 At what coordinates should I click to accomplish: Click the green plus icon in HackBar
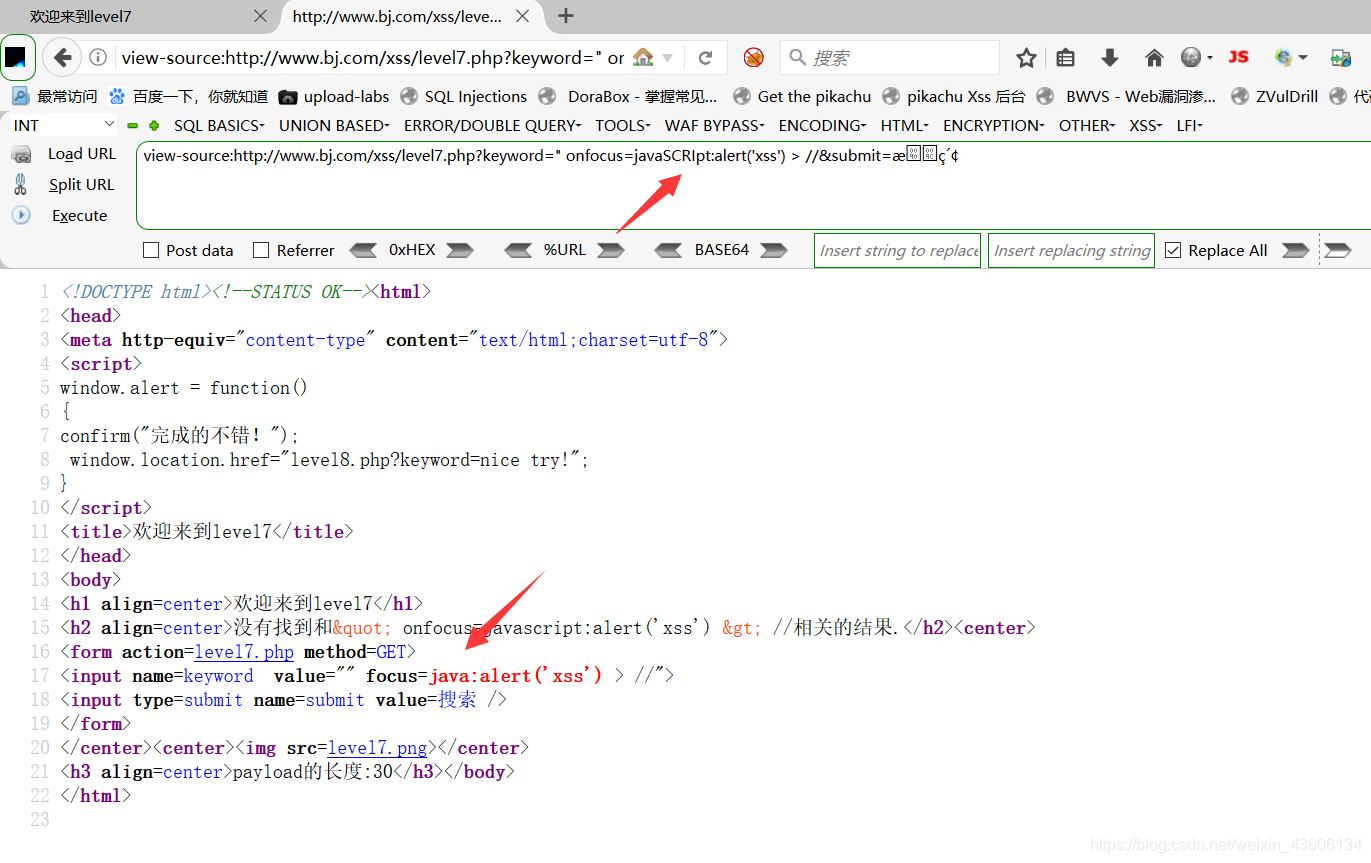154,126
